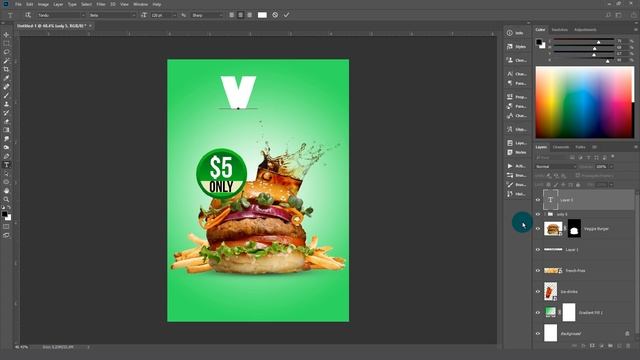Screen dimensions: 640x360
Task: Switch to the Adjustments tab
Action: (585, 30)
